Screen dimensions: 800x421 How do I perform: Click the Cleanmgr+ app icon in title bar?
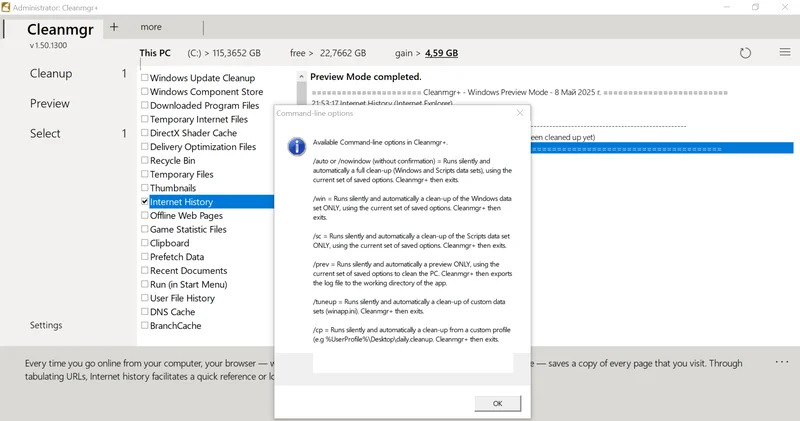pos(6,7)
